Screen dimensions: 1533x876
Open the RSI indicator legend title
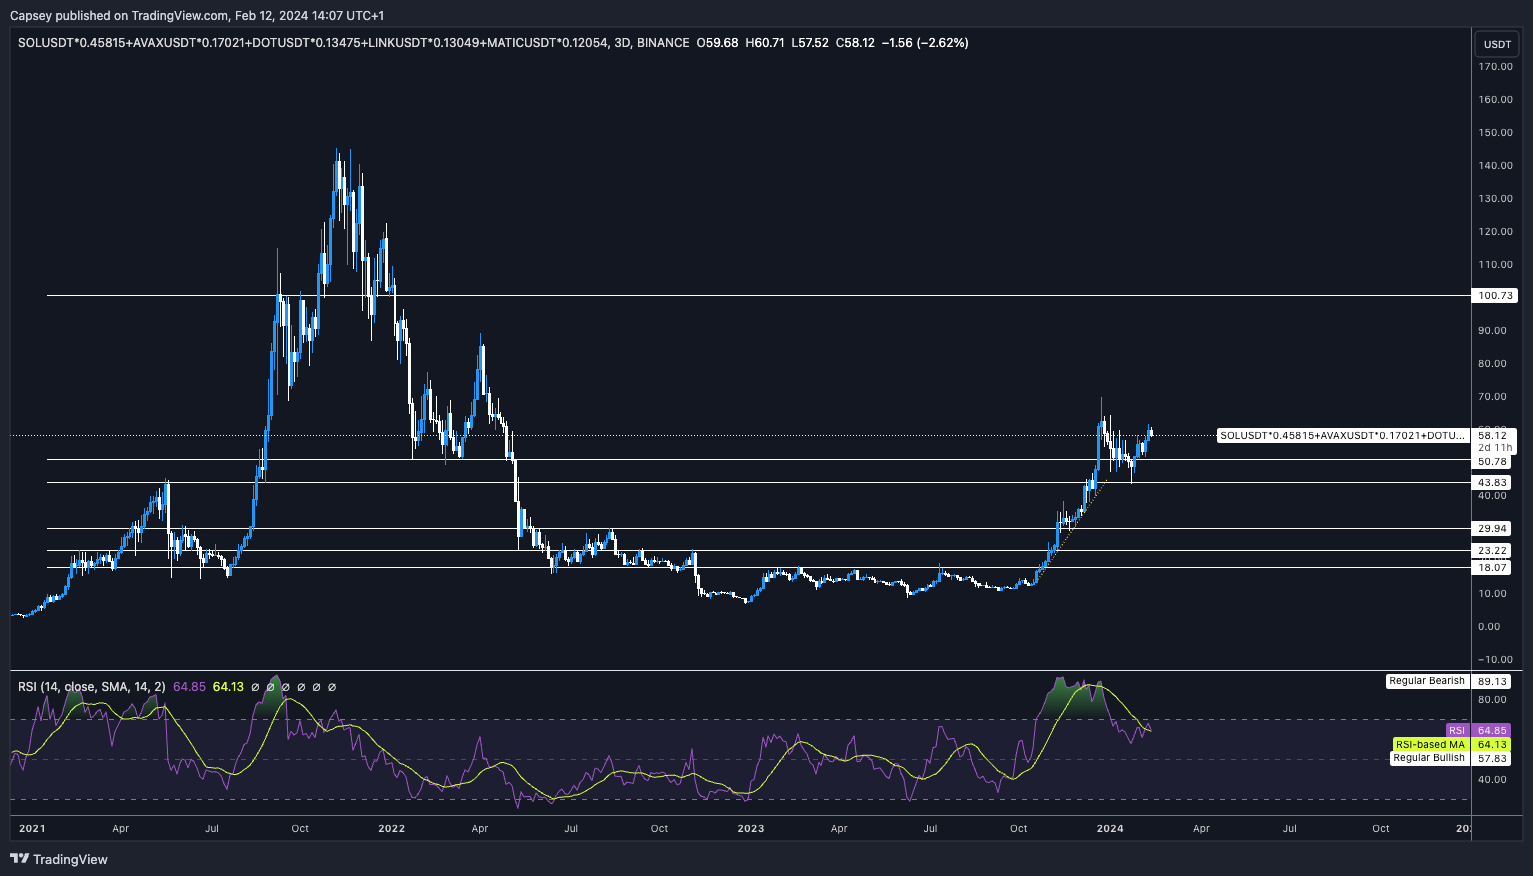tap(92, 687)
